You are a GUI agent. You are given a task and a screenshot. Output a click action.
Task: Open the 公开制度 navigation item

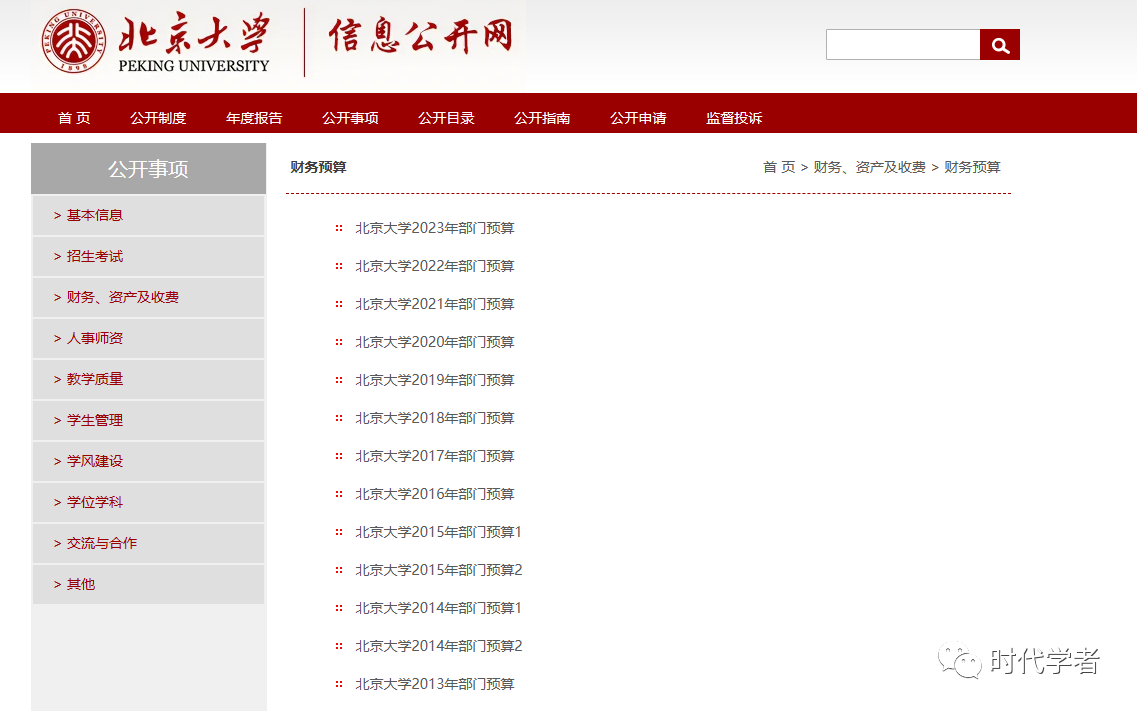click(x=158, y=118)
